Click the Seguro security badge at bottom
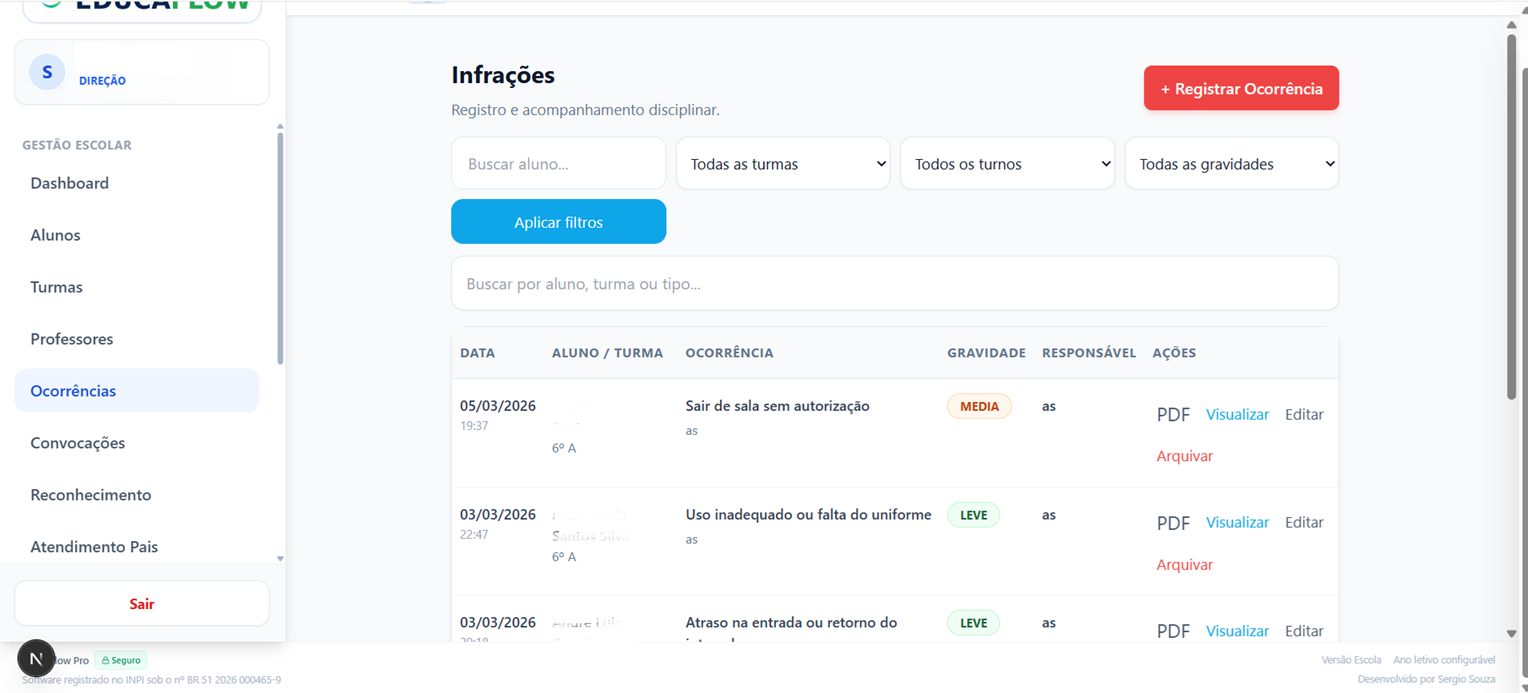The height and width of the screenshot is (693, 1528). 120,660
